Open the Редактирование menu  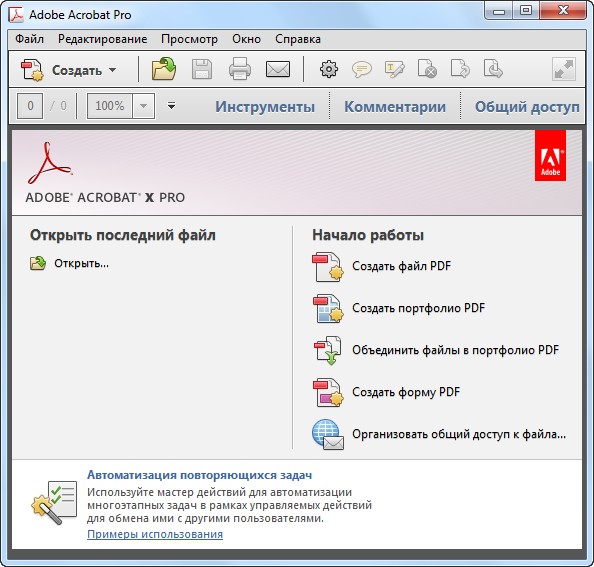point(103,39)
